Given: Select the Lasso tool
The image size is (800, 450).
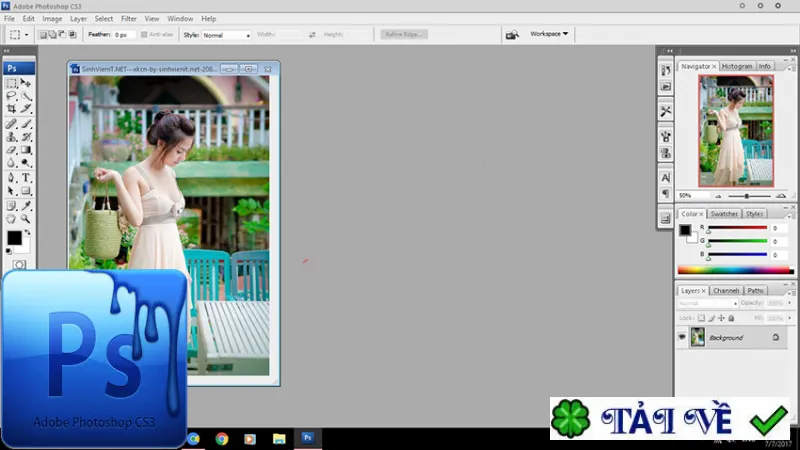Looking at the screenshot, I should 12,96.
